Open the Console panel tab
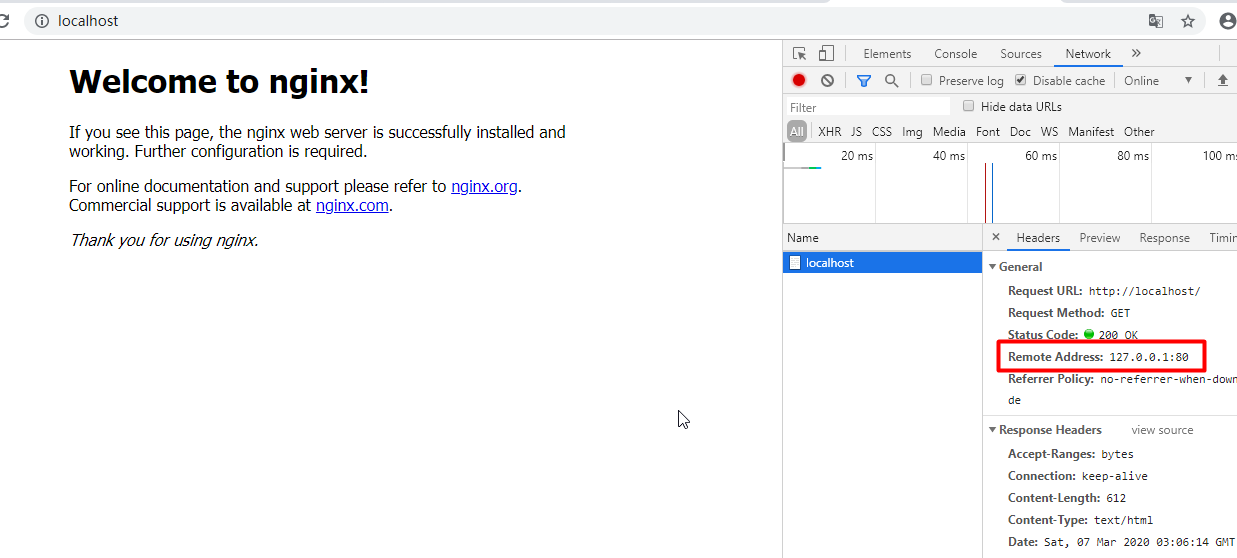The height and width of the screenshot is (558, 1237). coord(956,54)
